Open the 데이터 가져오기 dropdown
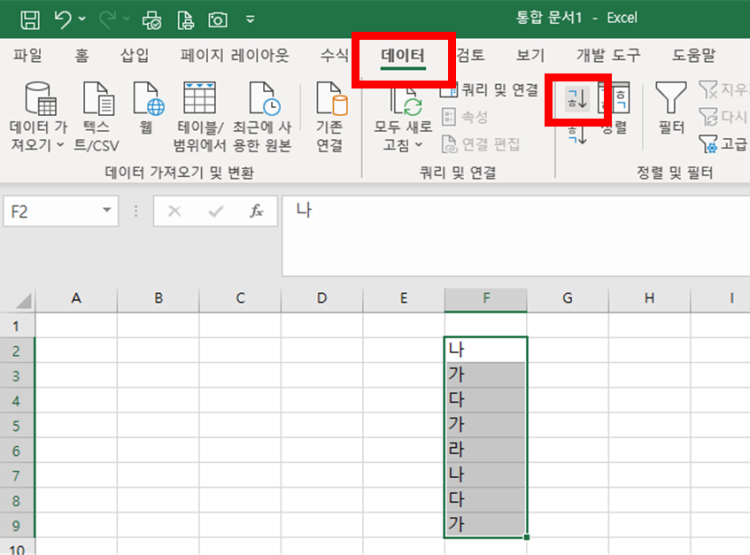This screenshot has width=750, height=555. (x=38, y=117)
